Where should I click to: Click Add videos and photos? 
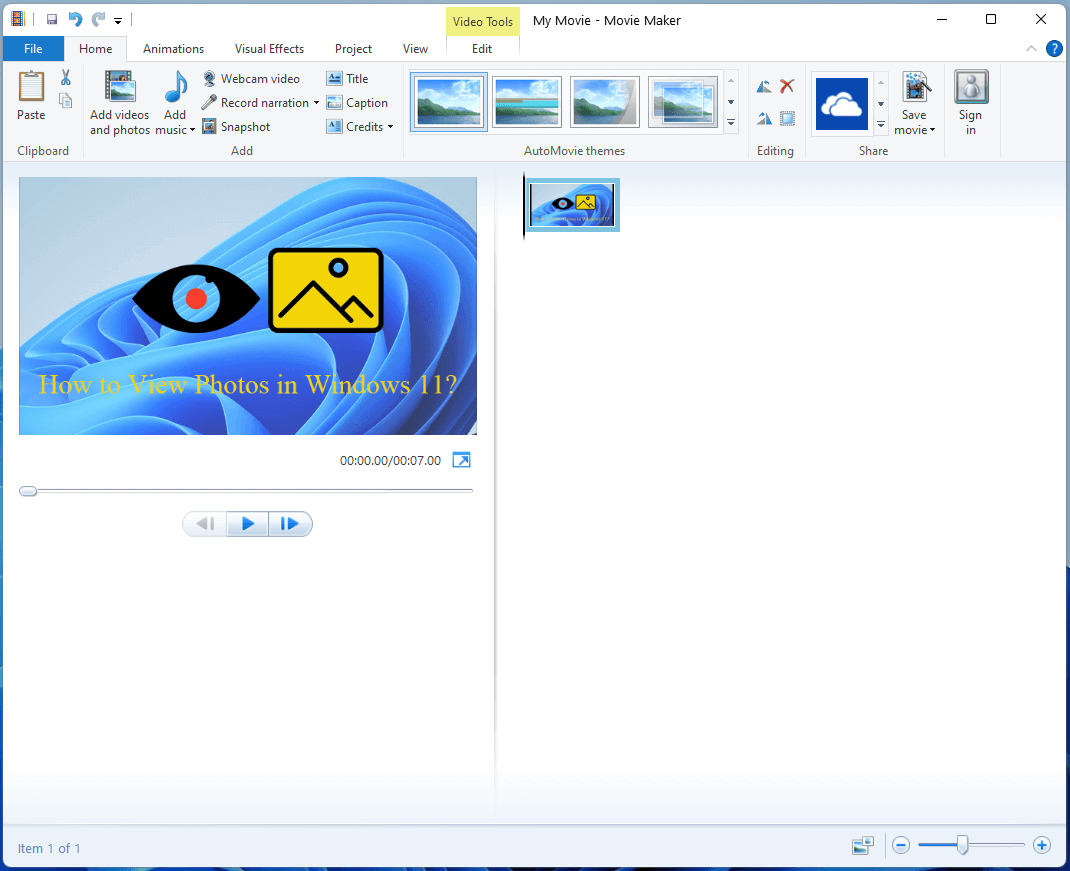tap(120, 103)
